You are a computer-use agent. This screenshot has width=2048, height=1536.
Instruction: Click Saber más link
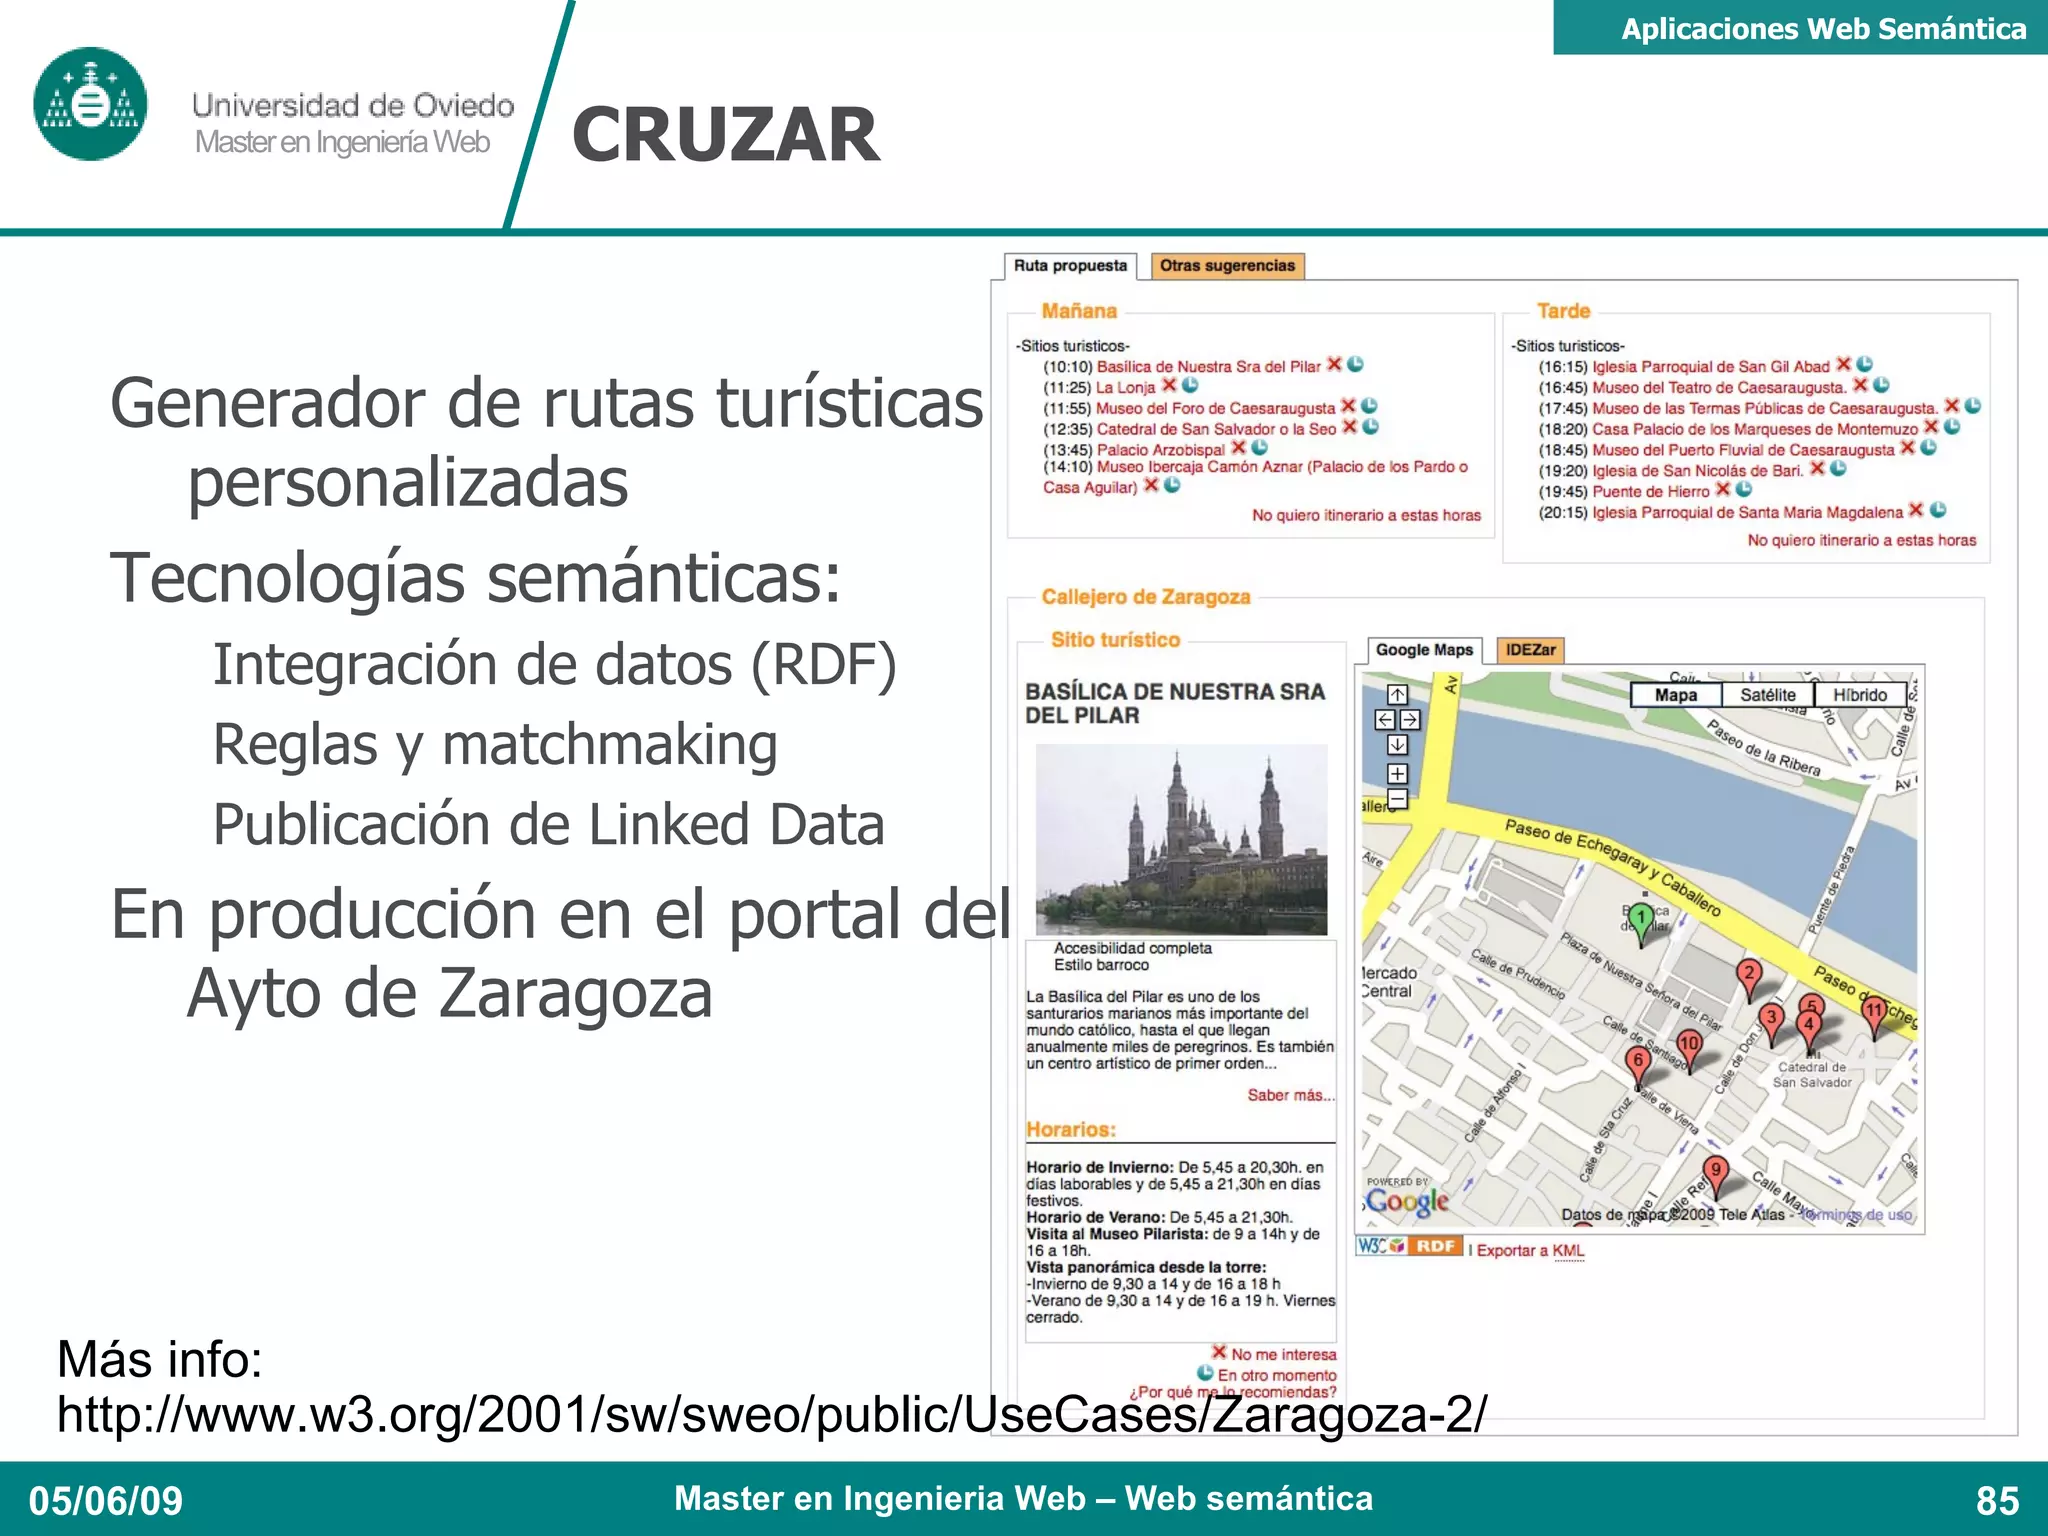[1290, 1096]
